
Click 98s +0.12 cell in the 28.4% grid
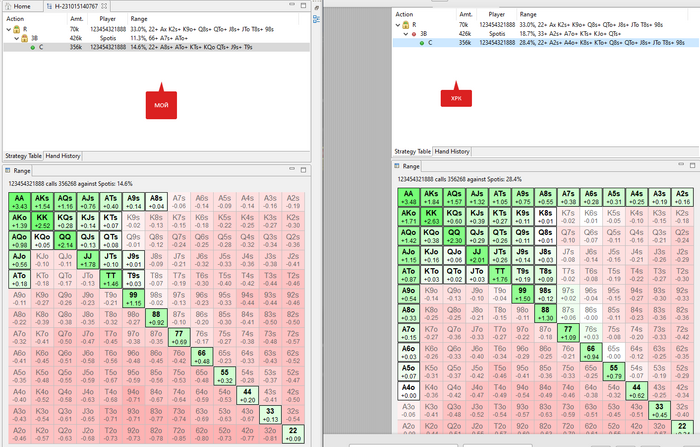coord(545,294)
